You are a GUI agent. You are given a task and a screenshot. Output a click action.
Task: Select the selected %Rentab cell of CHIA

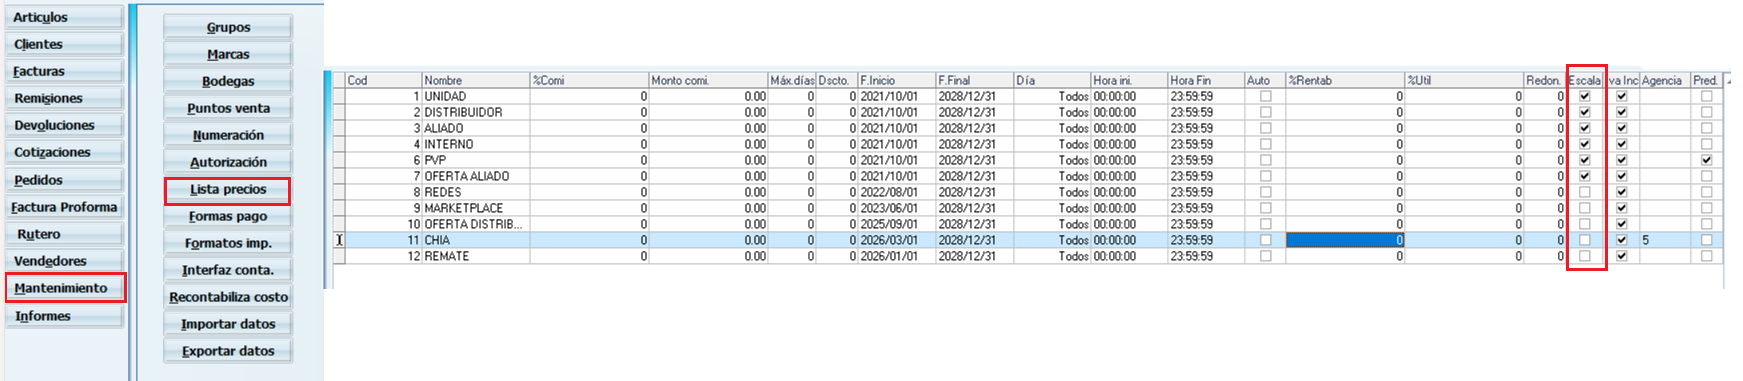click(1345, 240)
